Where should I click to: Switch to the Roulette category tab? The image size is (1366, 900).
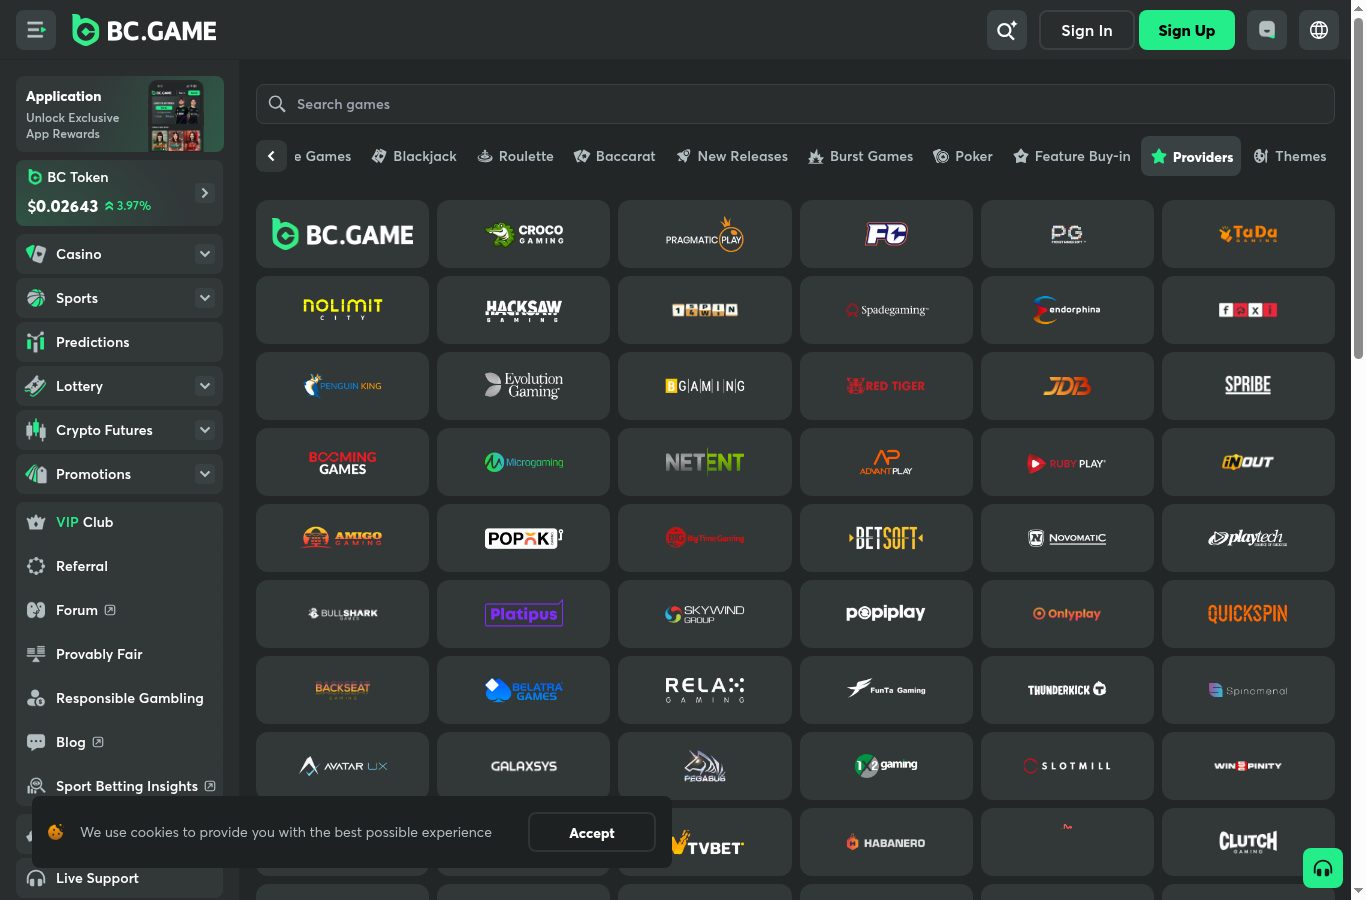coord(515,156)
